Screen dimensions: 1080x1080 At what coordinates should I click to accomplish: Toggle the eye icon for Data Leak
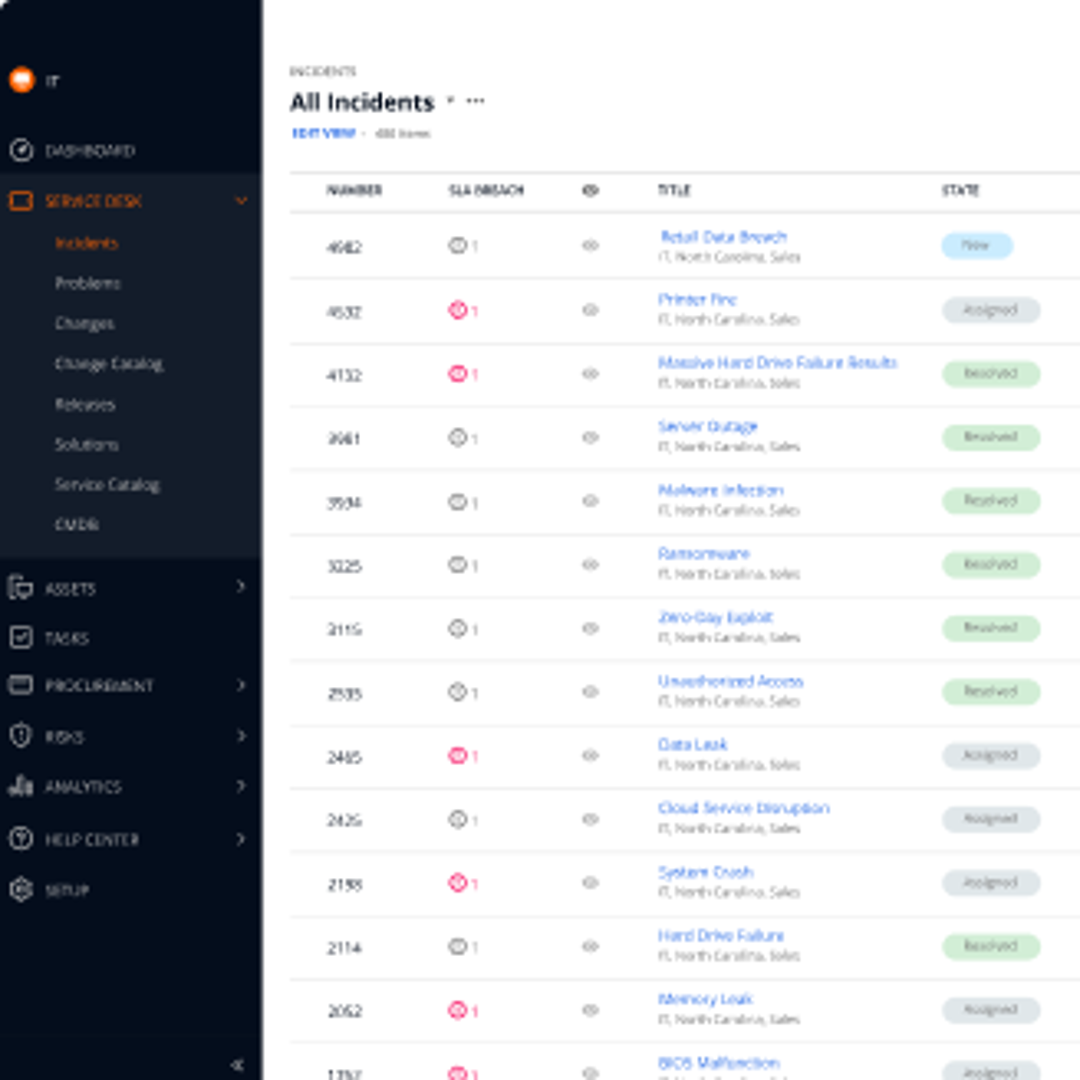pos(590,756)
